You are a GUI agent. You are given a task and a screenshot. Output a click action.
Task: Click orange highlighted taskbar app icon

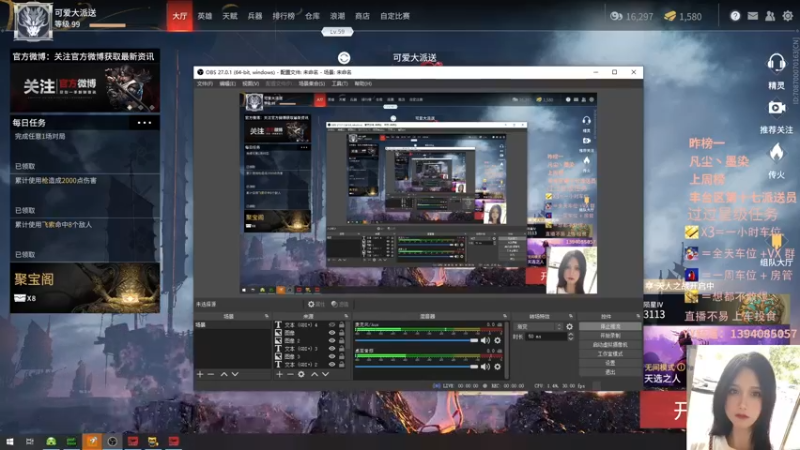(92, 441)
